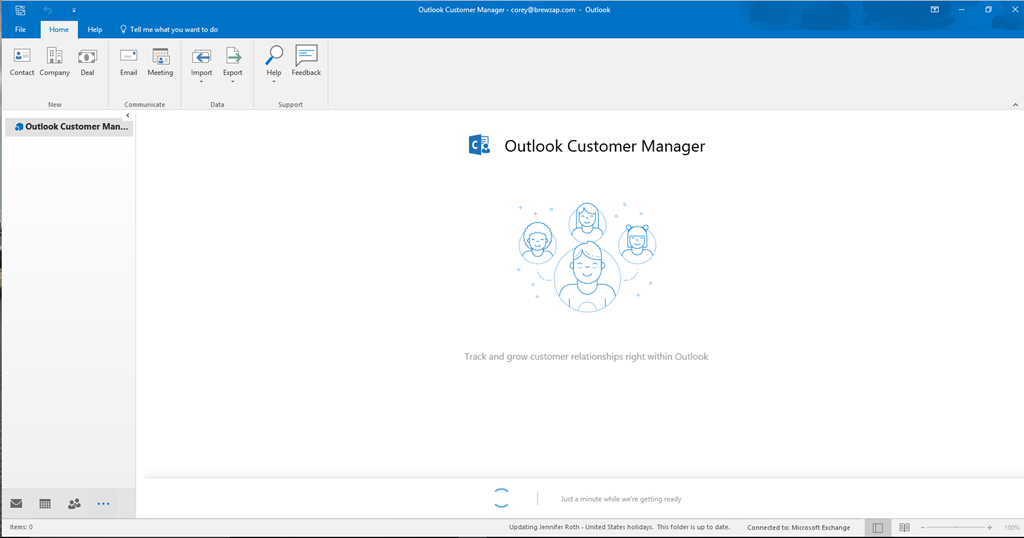
Task: Open more navigation options (three dots)
Action: [x=103, y=503]
